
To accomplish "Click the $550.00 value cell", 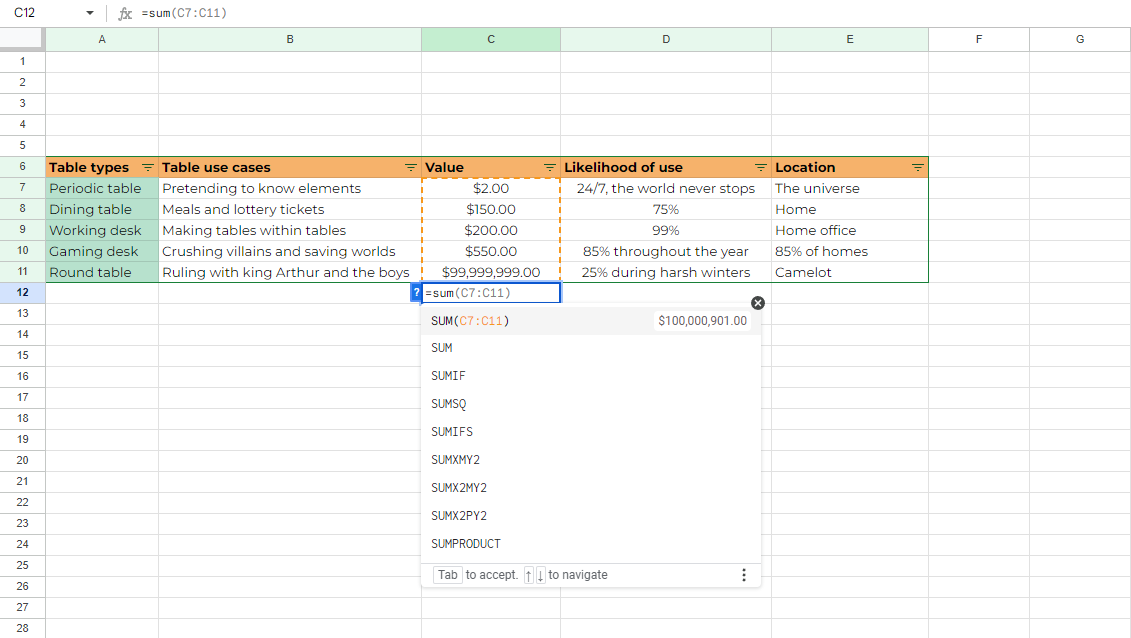I will [490, 251].
